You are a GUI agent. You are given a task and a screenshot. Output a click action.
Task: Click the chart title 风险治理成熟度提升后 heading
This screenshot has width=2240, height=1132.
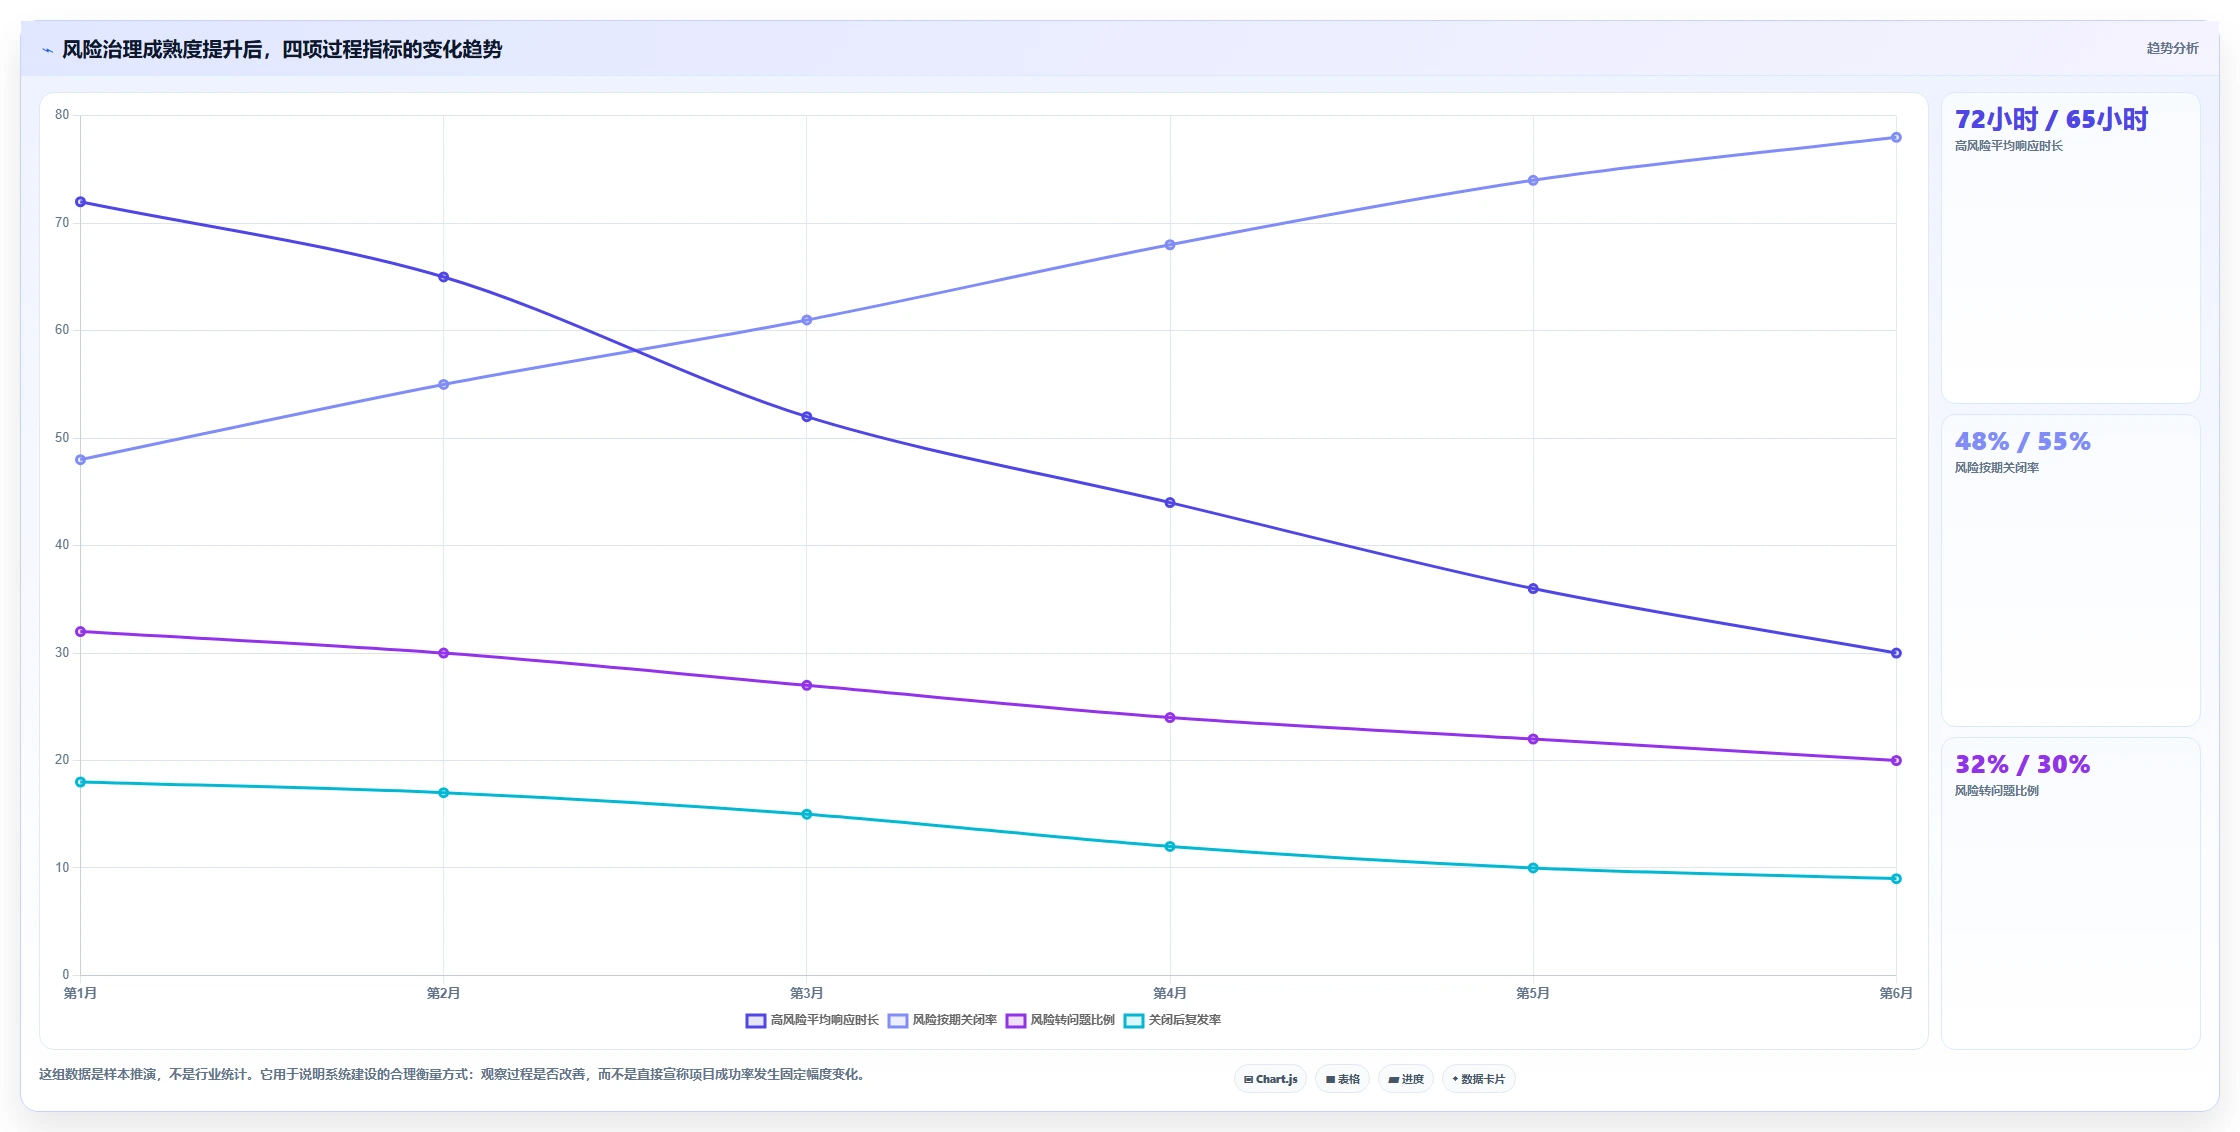coord(282,50)
